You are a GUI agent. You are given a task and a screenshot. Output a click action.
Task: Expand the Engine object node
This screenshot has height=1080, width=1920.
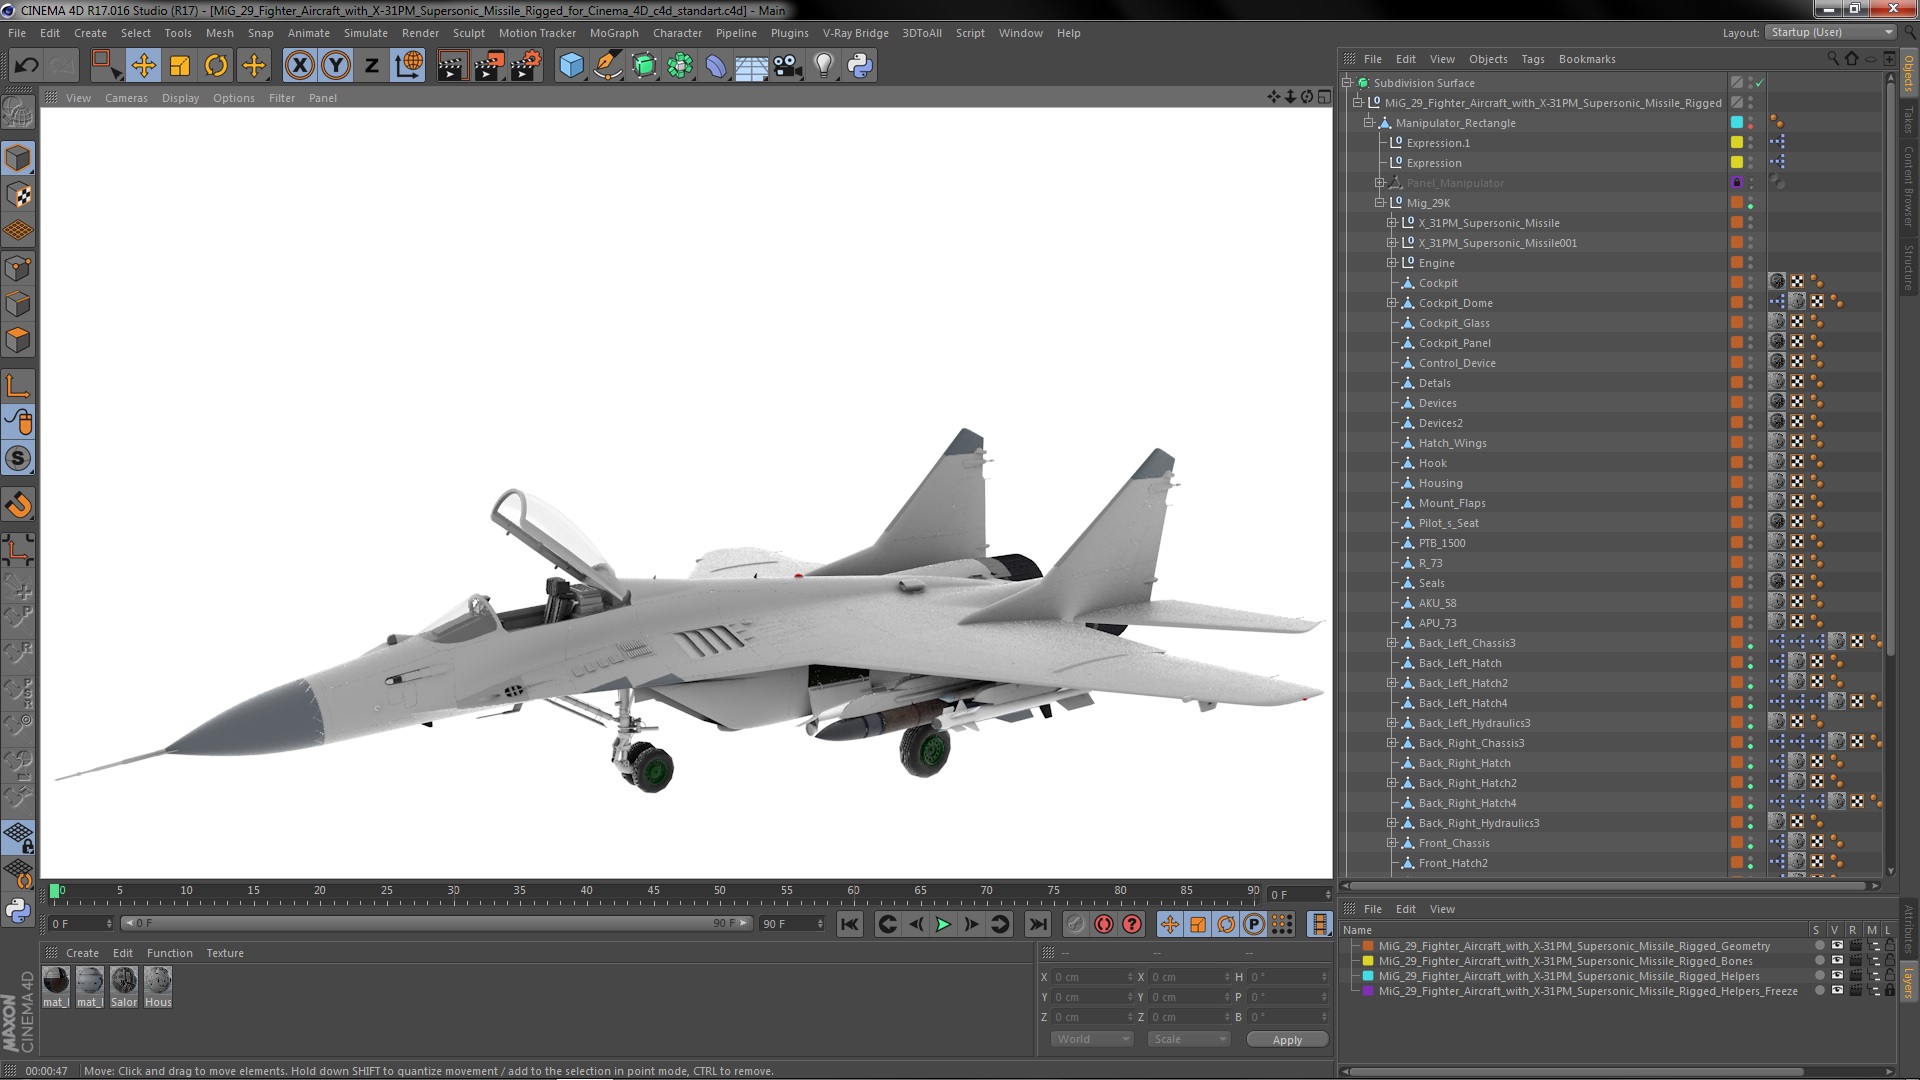pos(1391,263)
